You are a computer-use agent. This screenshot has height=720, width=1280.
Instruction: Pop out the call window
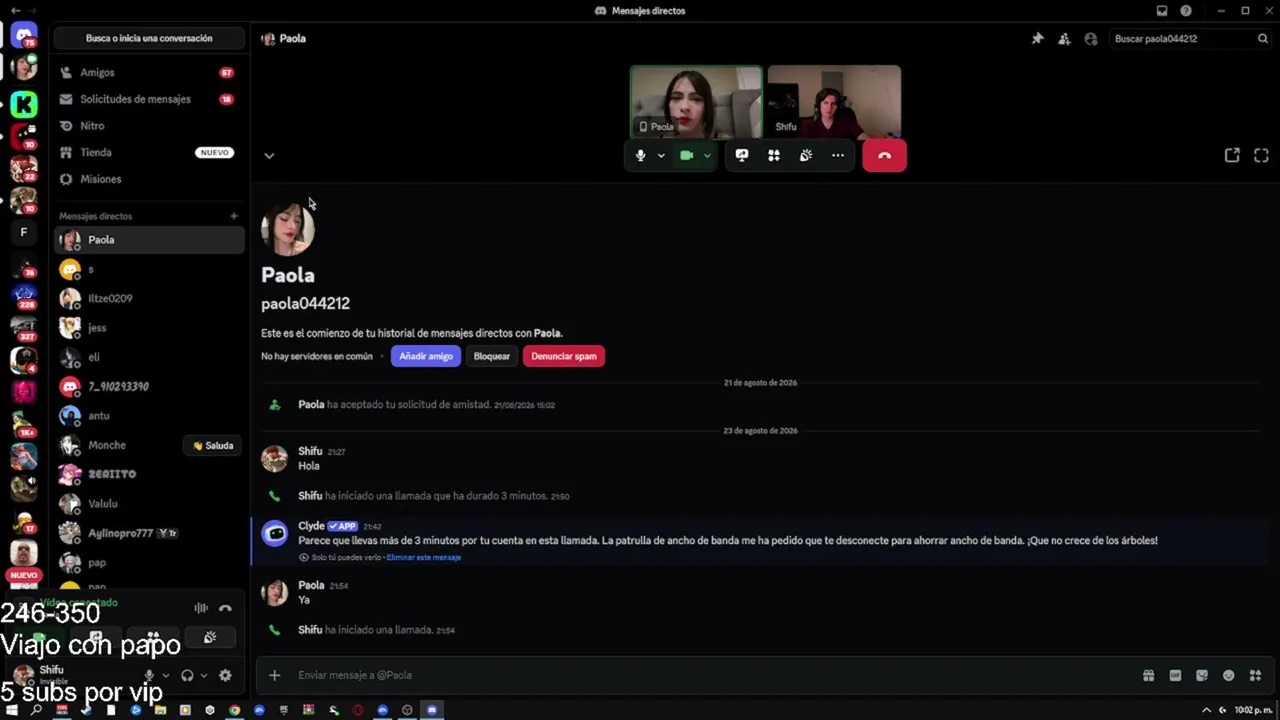[x=1232, y=155]
